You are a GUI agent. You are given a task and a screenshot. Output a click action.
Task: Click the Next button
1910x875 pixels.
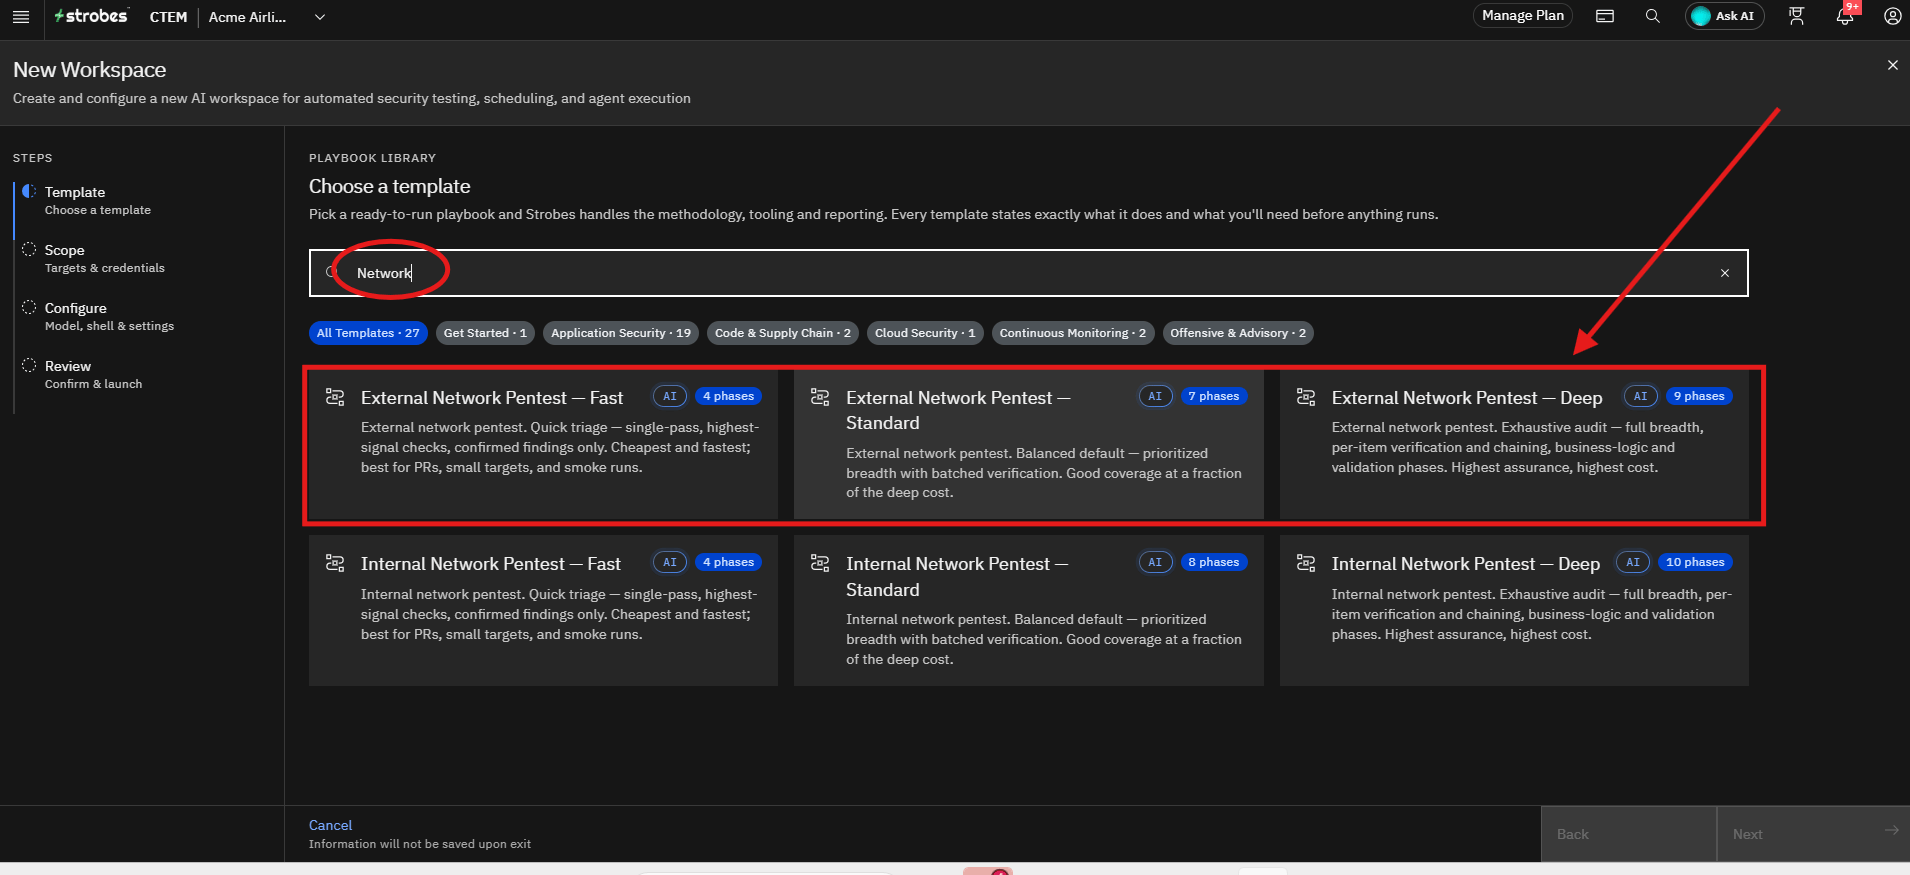click(1814, 834)
